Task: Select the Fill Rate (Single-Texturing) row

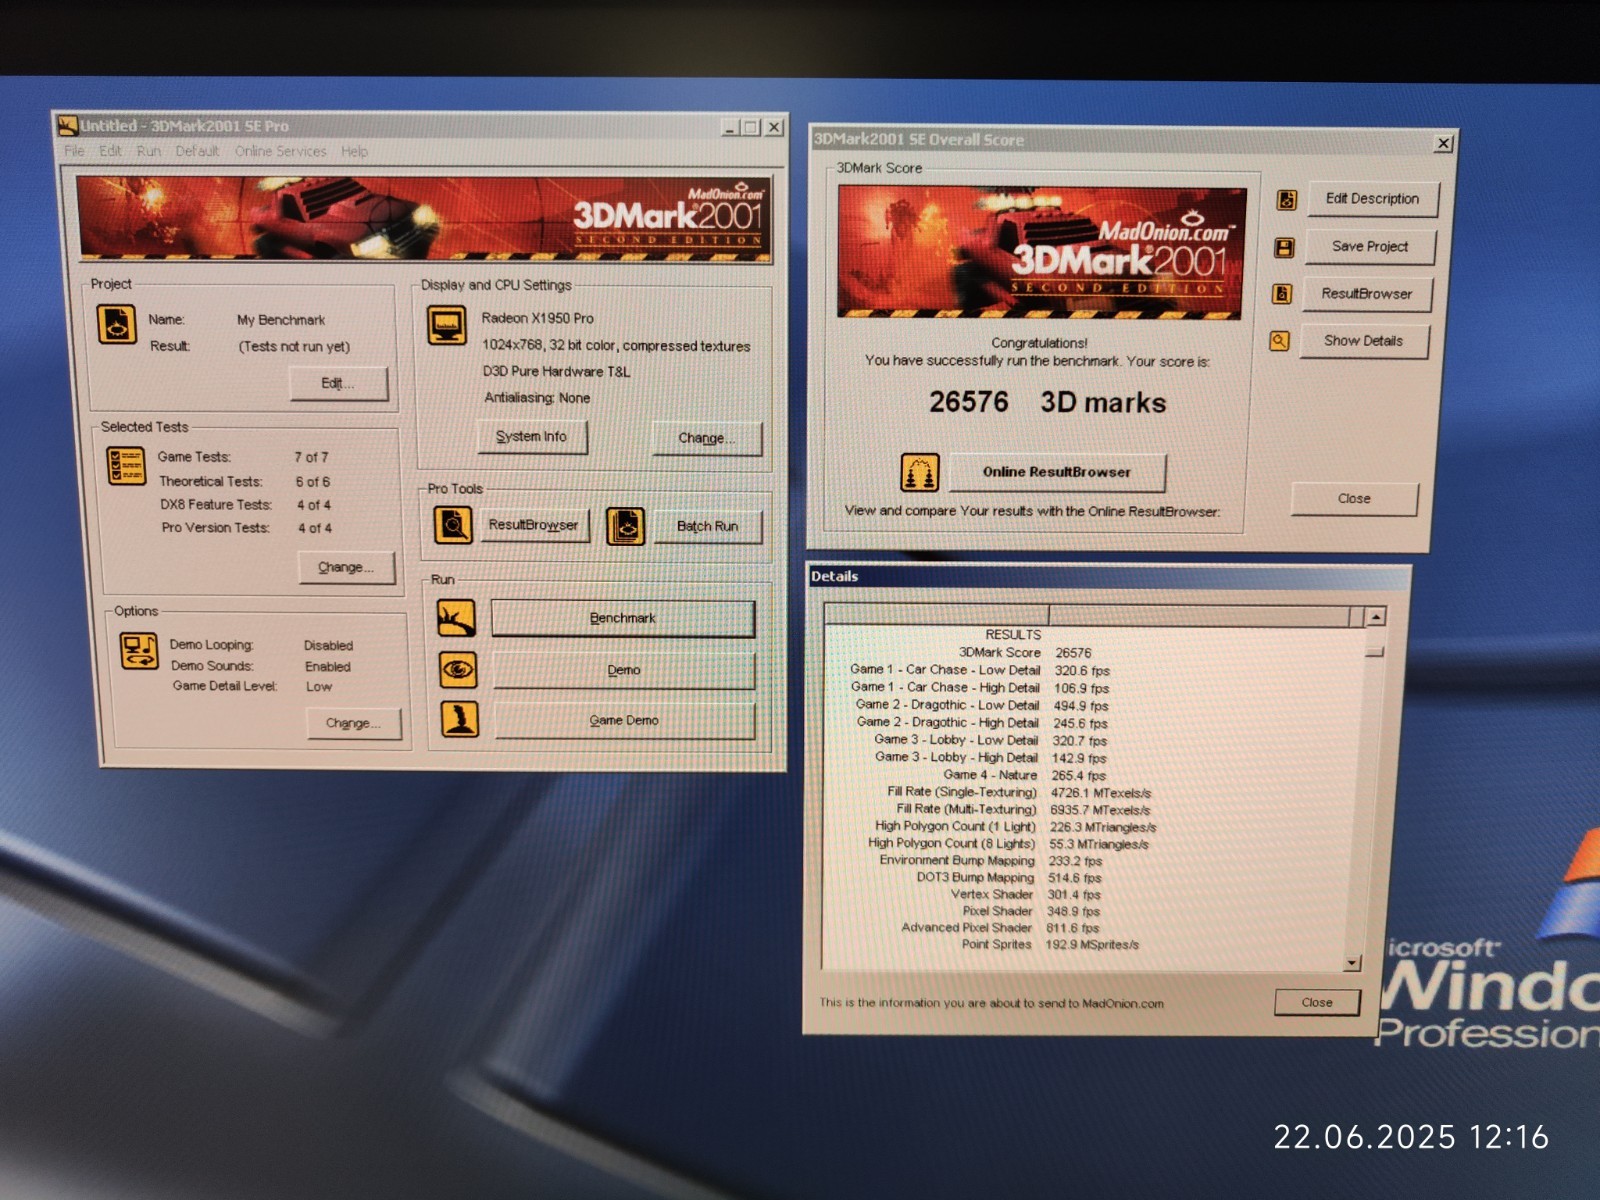Action: pyautogui.click(x=1019, y=792)
